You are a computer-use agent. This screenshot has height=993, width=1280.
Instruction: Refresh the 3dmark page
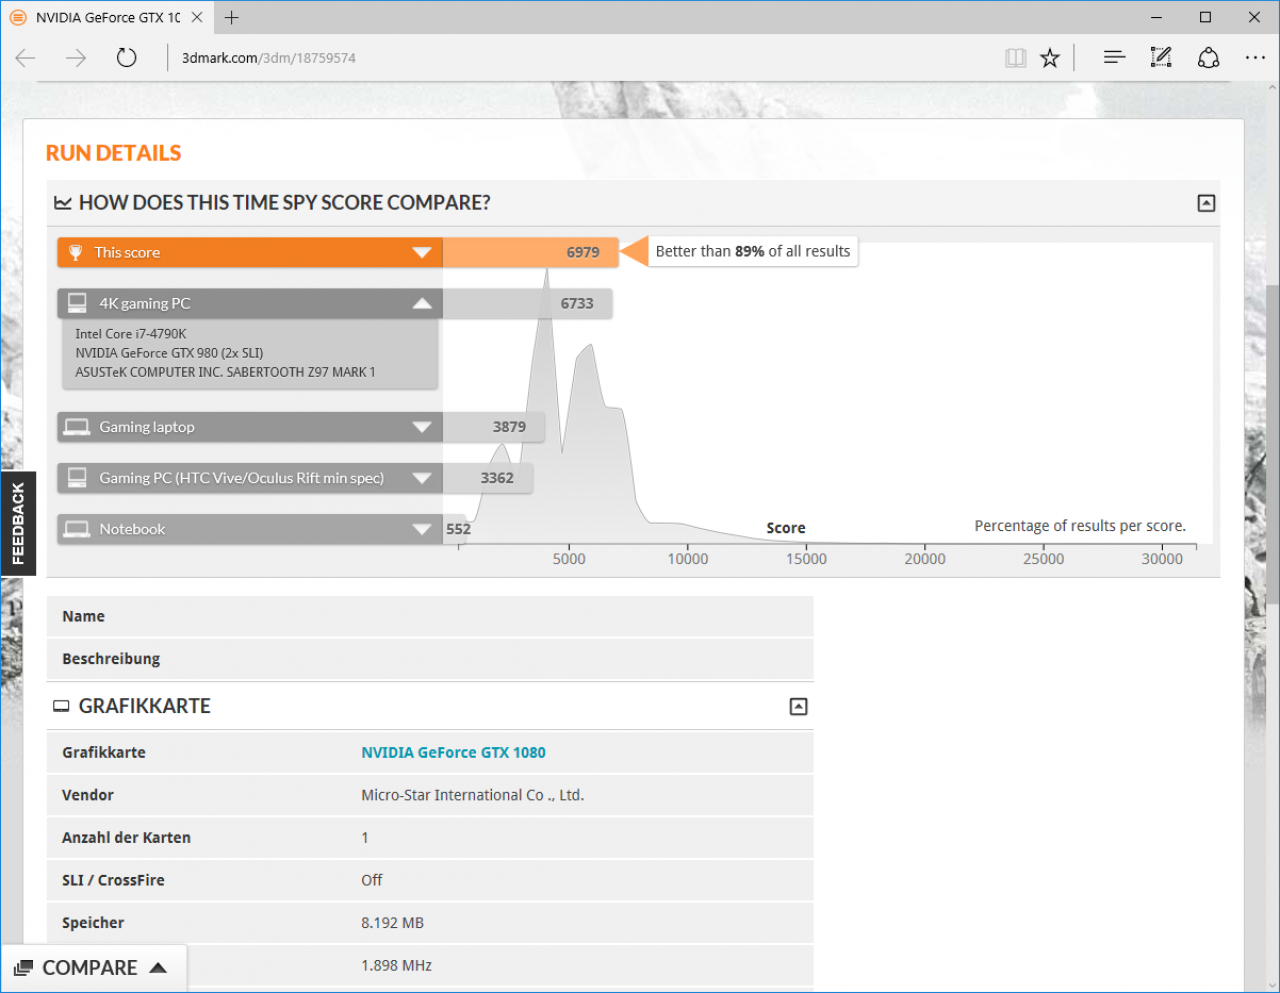point(126,57)
